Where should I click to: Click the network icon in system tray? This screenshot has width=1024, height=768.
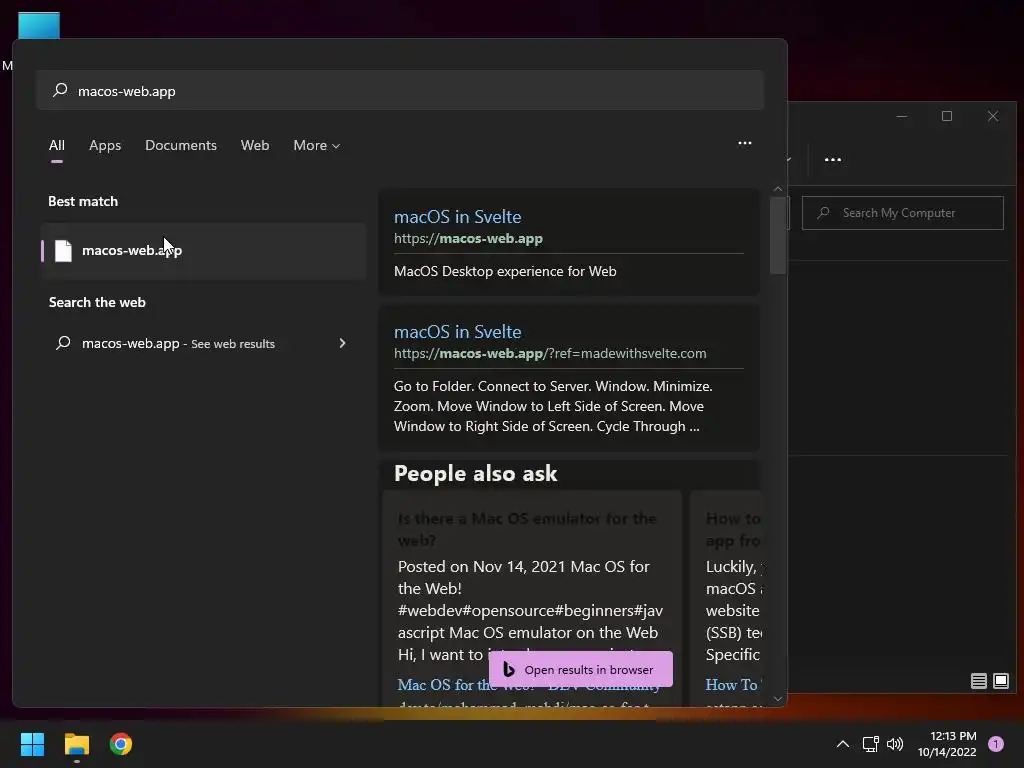click(x=871, y=744)
